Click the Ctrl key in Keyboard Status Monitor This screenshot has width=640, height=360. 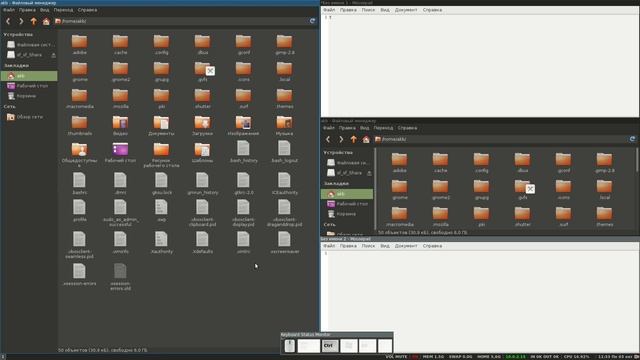(x=330, y=346)
